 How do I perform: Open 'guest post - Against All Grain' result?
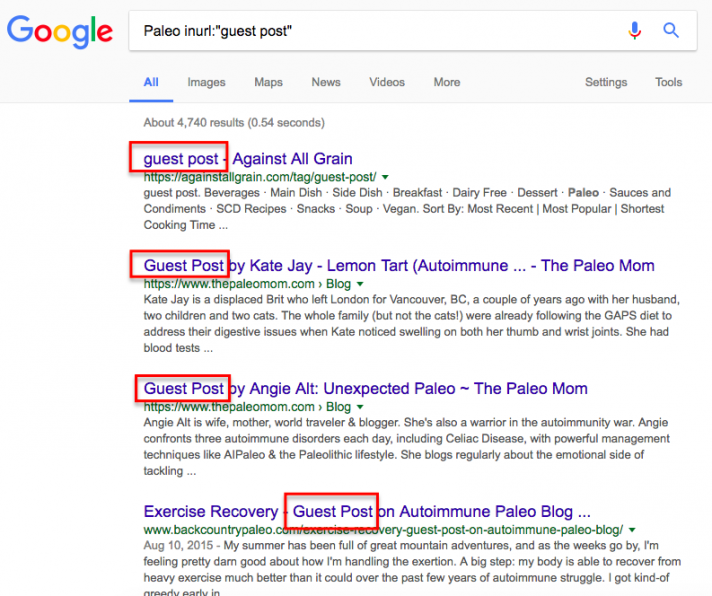pyautogui.click(x=248, y=159)
